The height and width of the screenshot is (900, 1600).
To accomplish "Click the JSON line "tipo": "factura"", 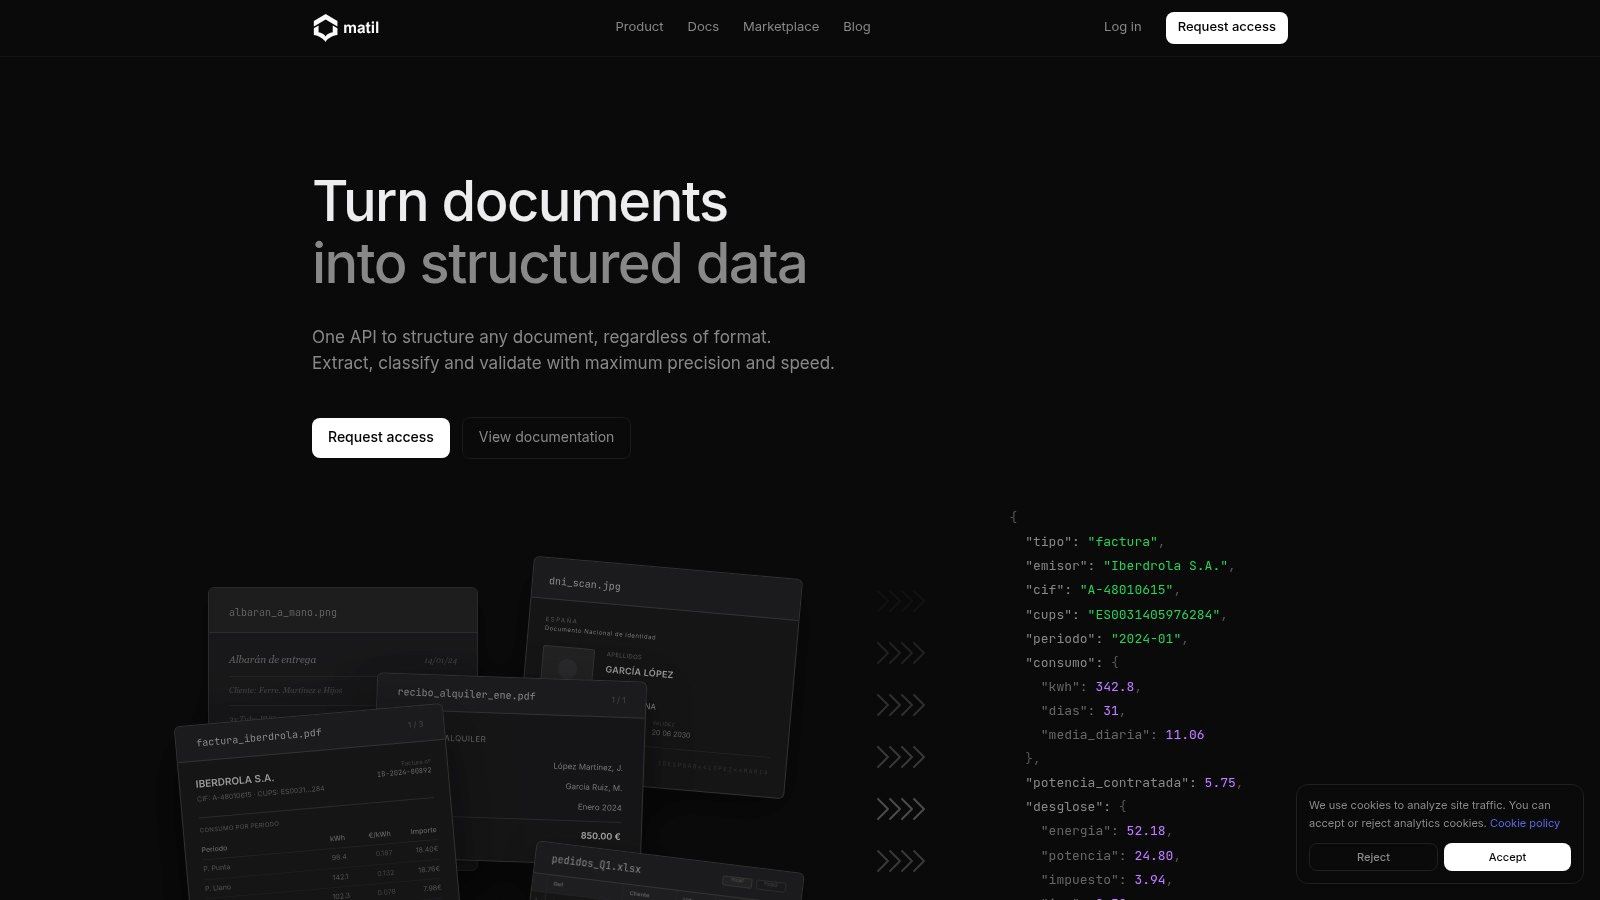I will (1095, 542).
